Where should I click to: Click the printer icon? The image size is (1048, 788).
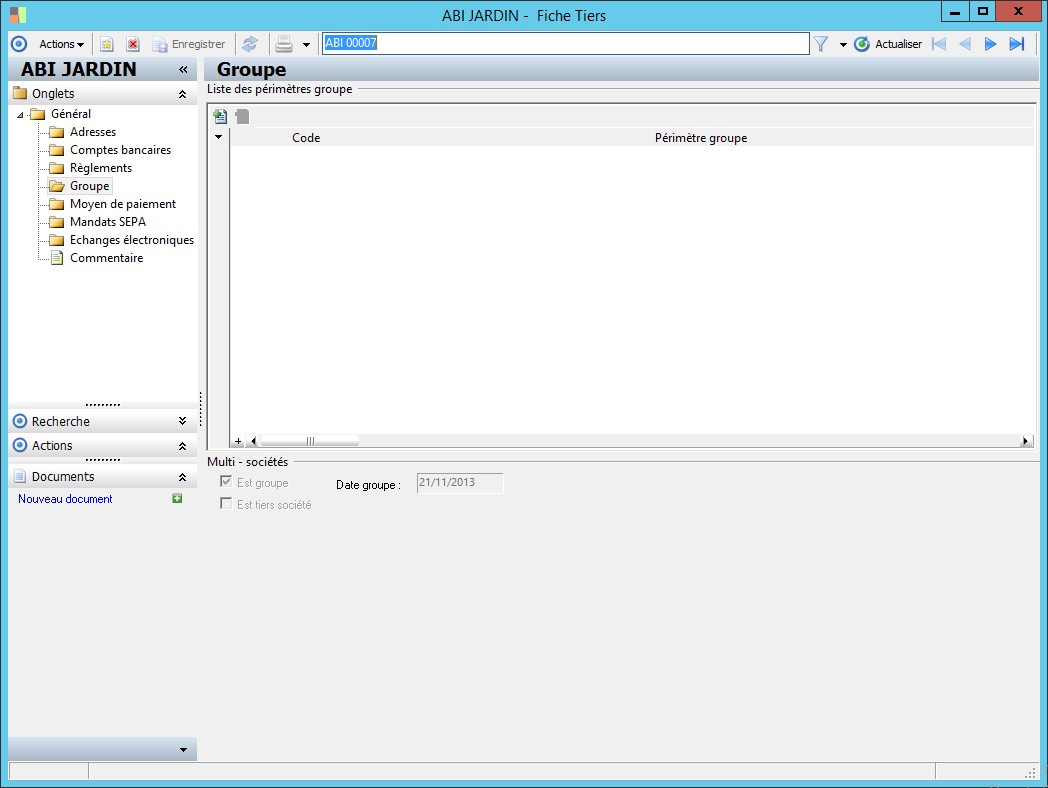click(284, 44)
